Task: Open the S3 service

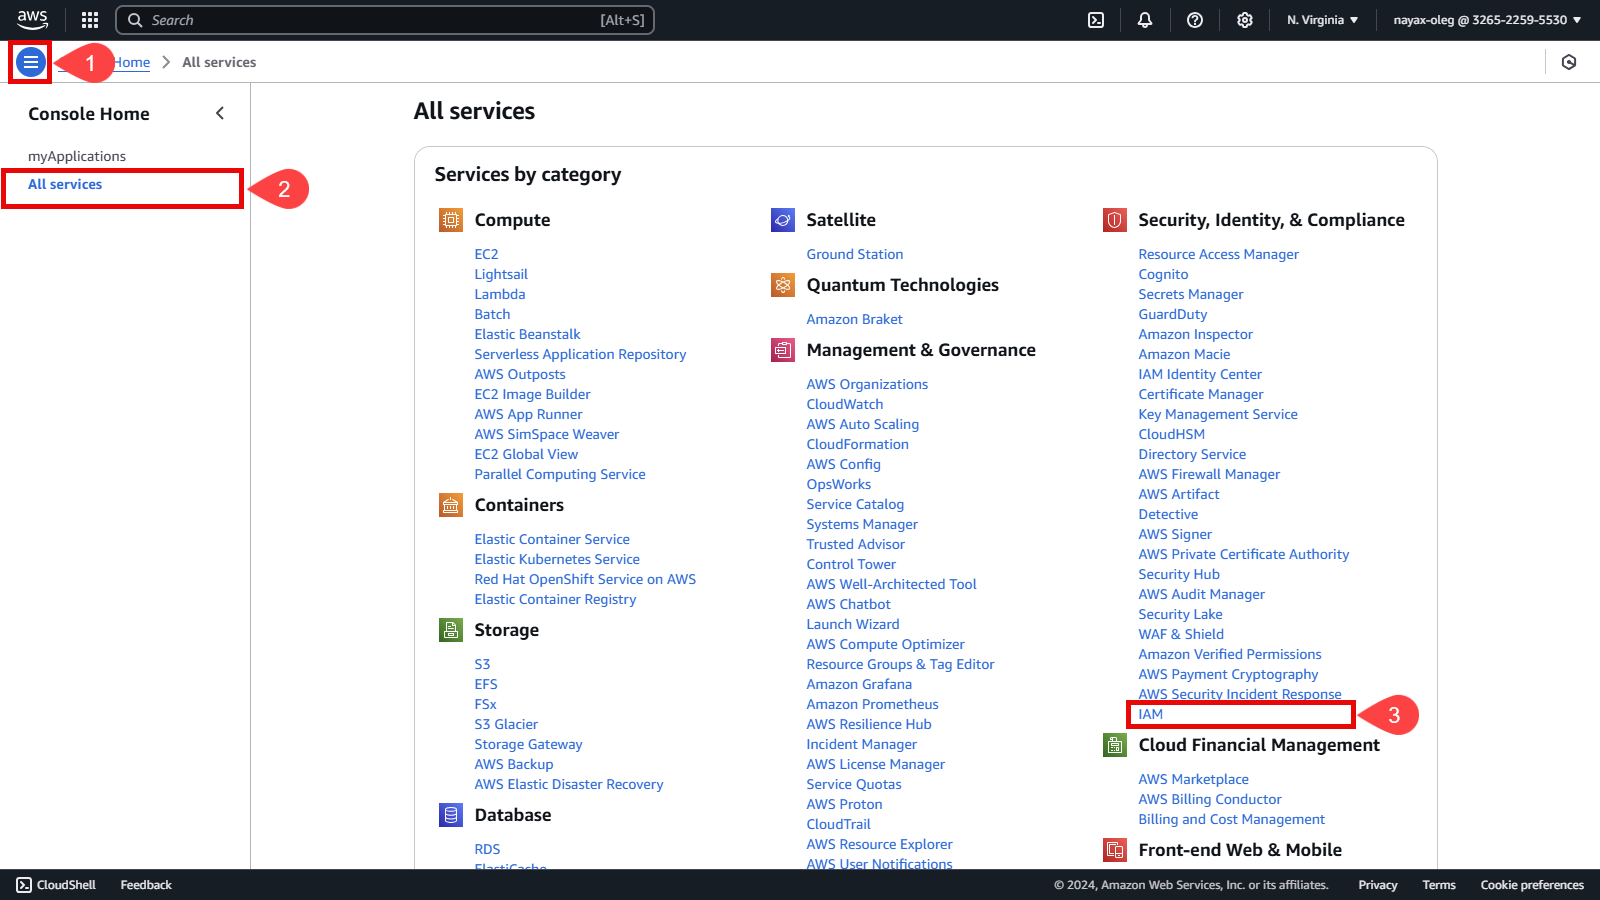Action: pos(482,664)
